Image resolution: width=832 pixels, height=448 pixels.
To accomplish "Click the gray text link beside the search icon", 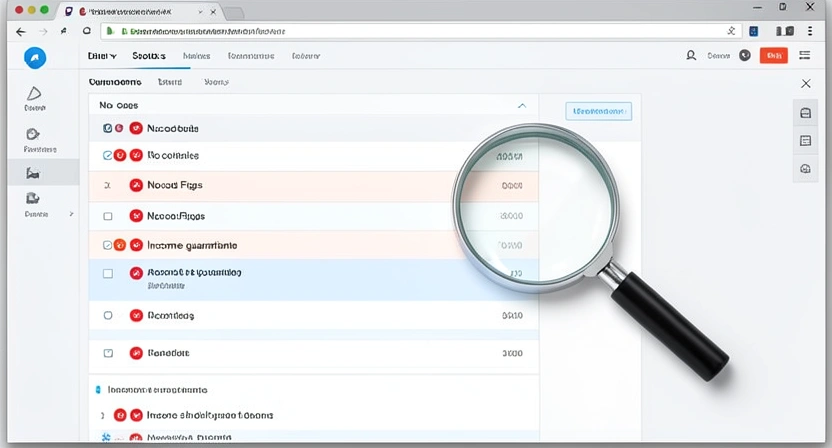I will coord(718,55).
